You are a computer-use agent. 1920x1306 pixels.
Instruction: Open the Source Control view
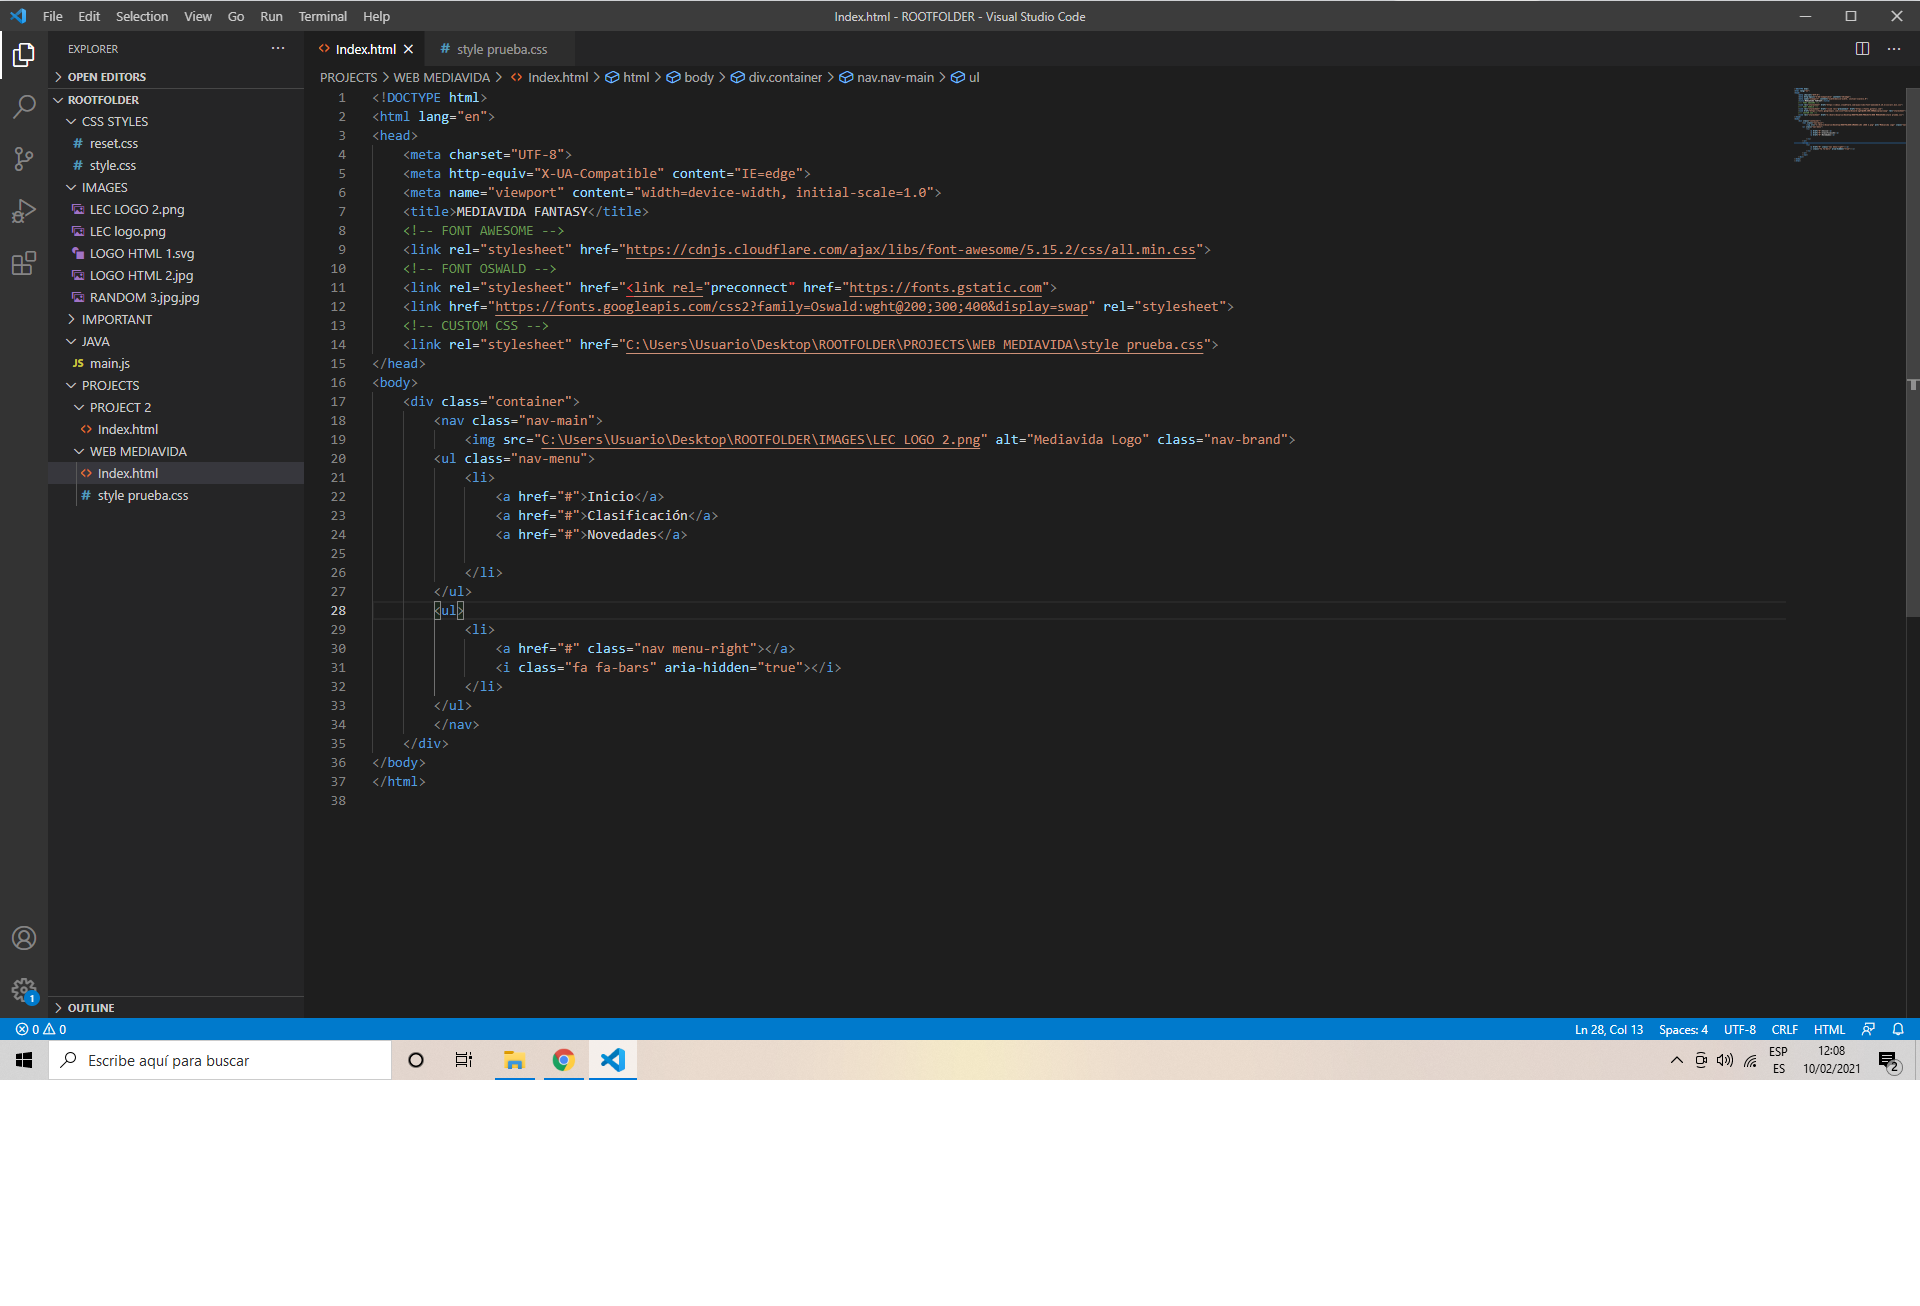pyautogui.click(x=24, y=158)
